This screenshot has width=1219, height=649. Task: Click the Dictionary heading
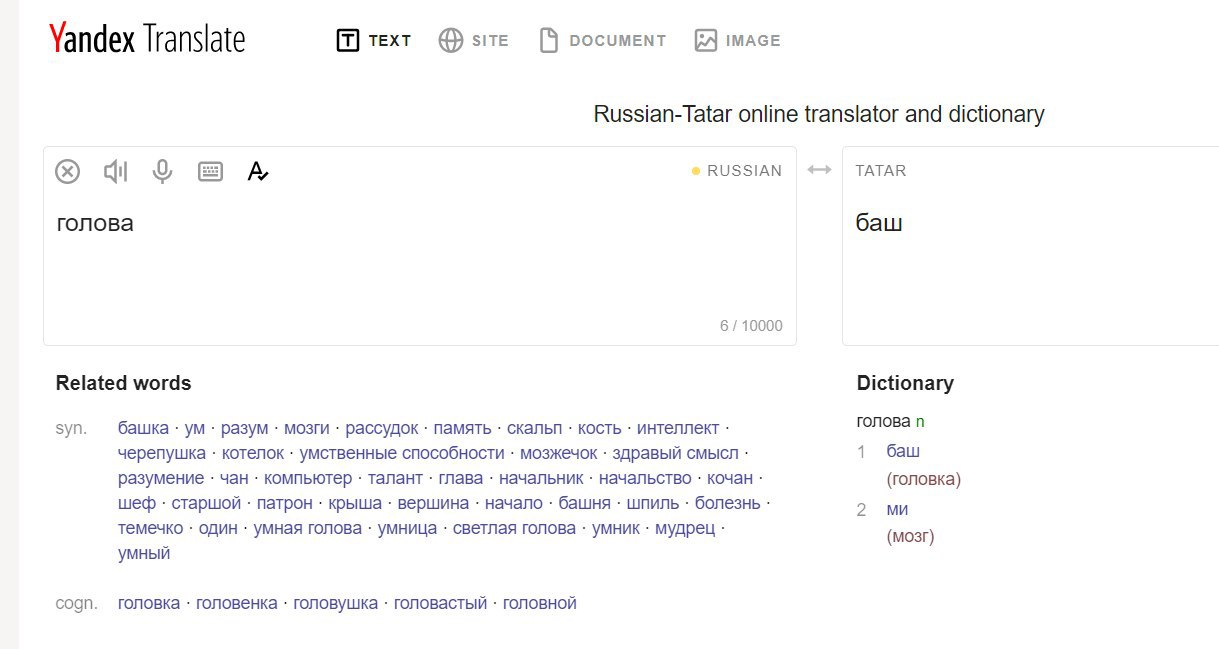point(905,383)
